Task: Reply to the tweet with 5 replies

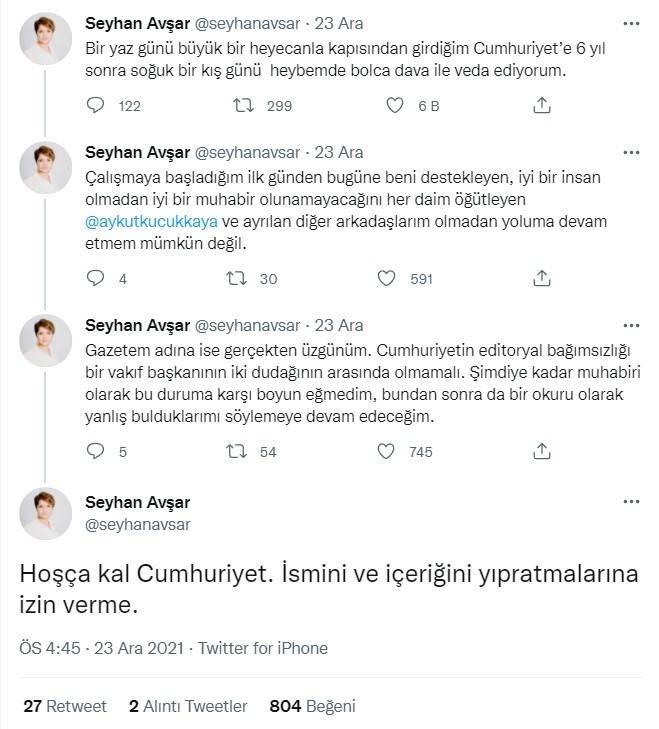Action: pos(96,452)
